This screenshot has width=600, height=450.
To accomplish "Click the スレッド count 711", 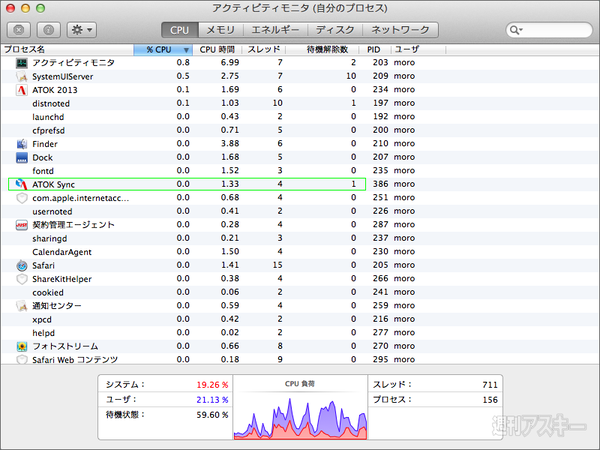I will pos(490,385).
